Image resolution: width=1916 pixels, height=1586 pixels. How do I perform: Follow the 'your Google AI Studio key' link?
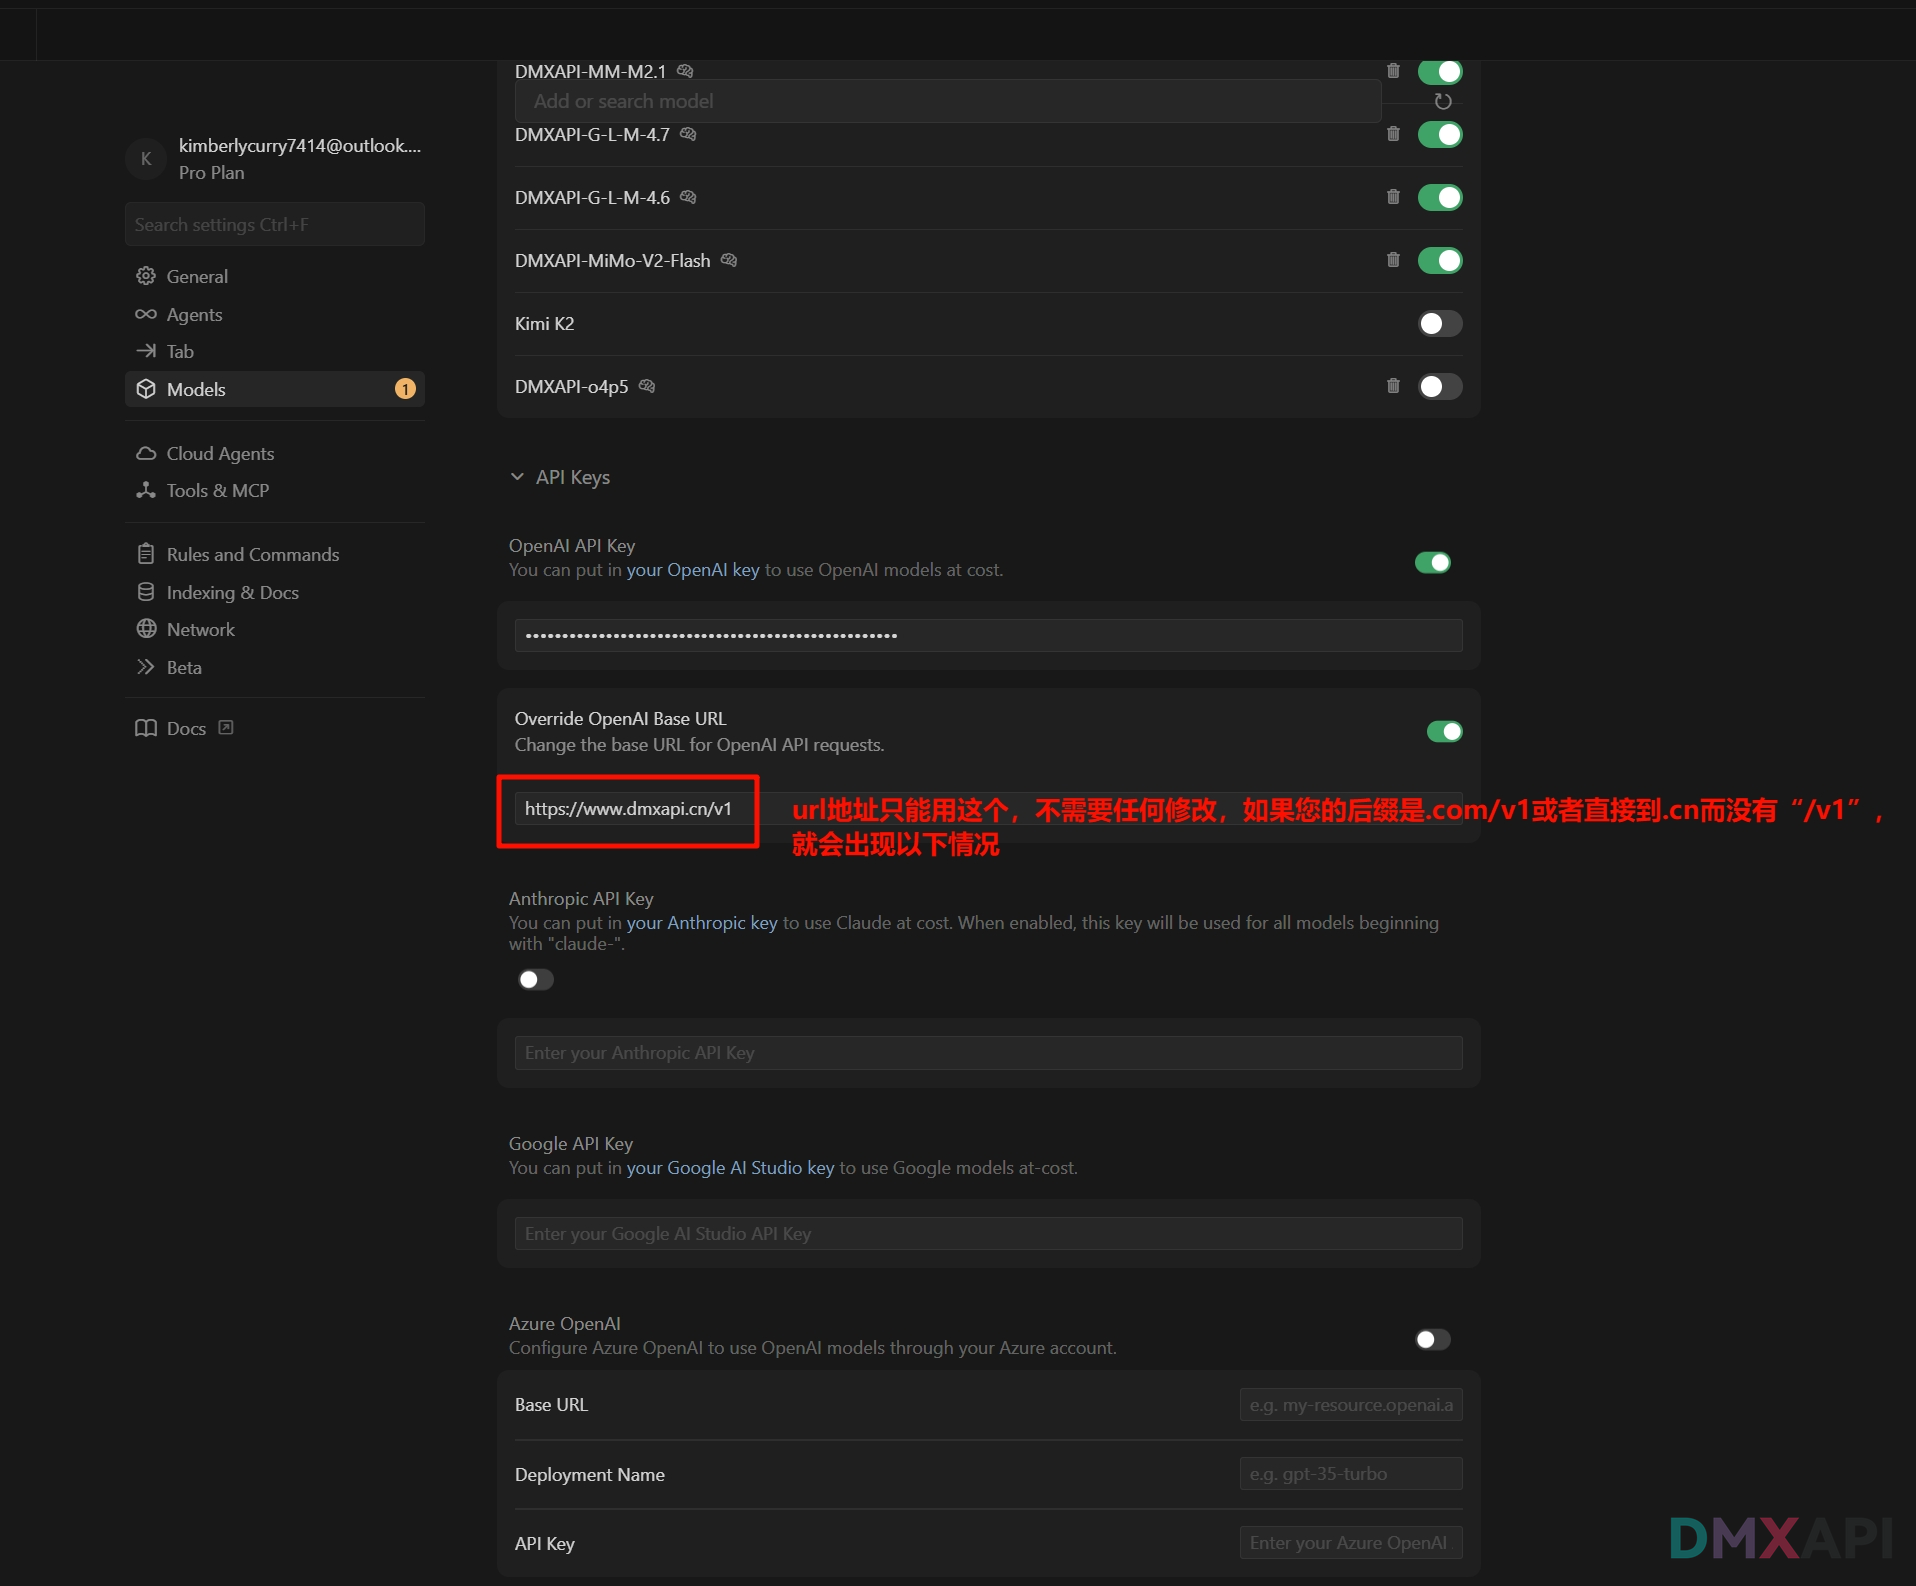[x=729, y=1168]
